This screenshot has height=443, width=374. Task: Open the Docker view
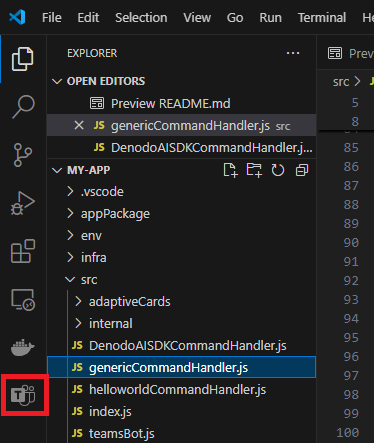click(23, 347)
